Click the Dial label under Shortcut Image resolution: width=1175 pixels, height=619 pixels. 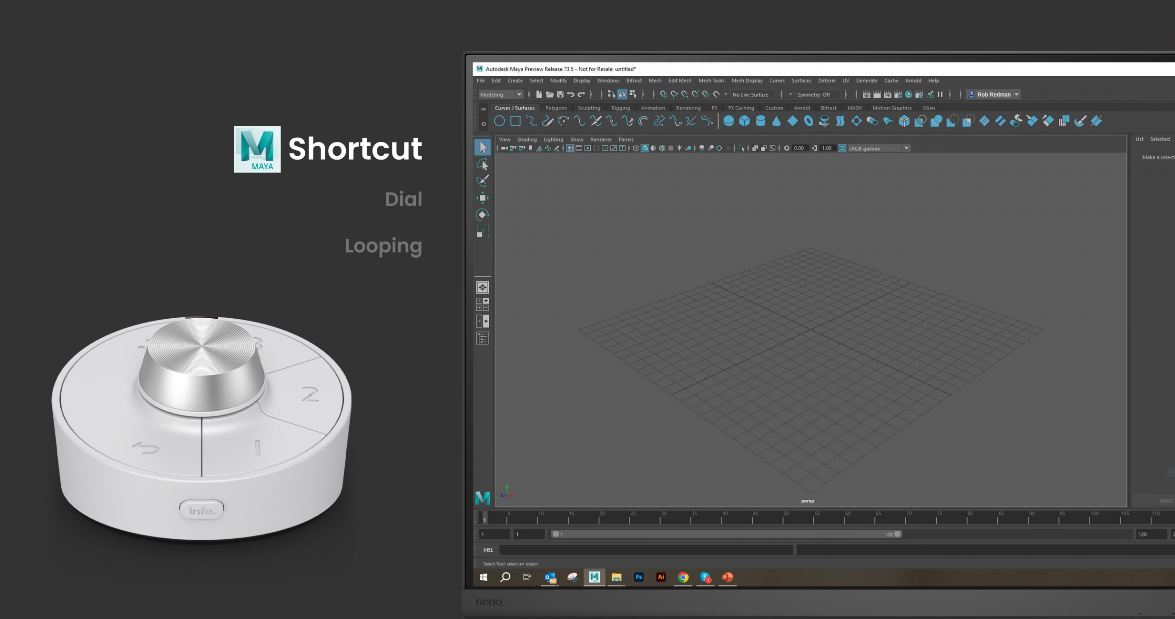click(403, 199)
